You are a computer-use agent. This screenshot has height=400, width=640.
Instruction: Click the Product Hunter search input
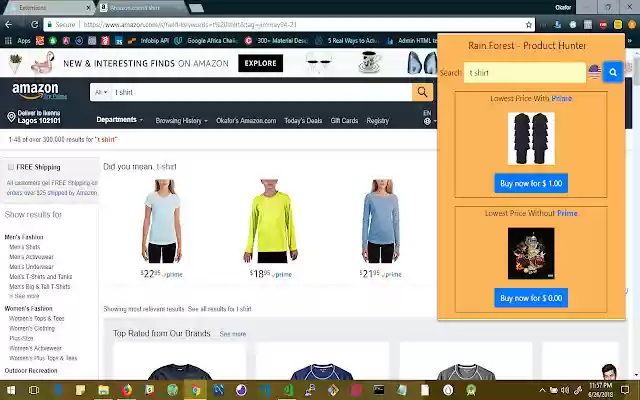pos(525,73)
